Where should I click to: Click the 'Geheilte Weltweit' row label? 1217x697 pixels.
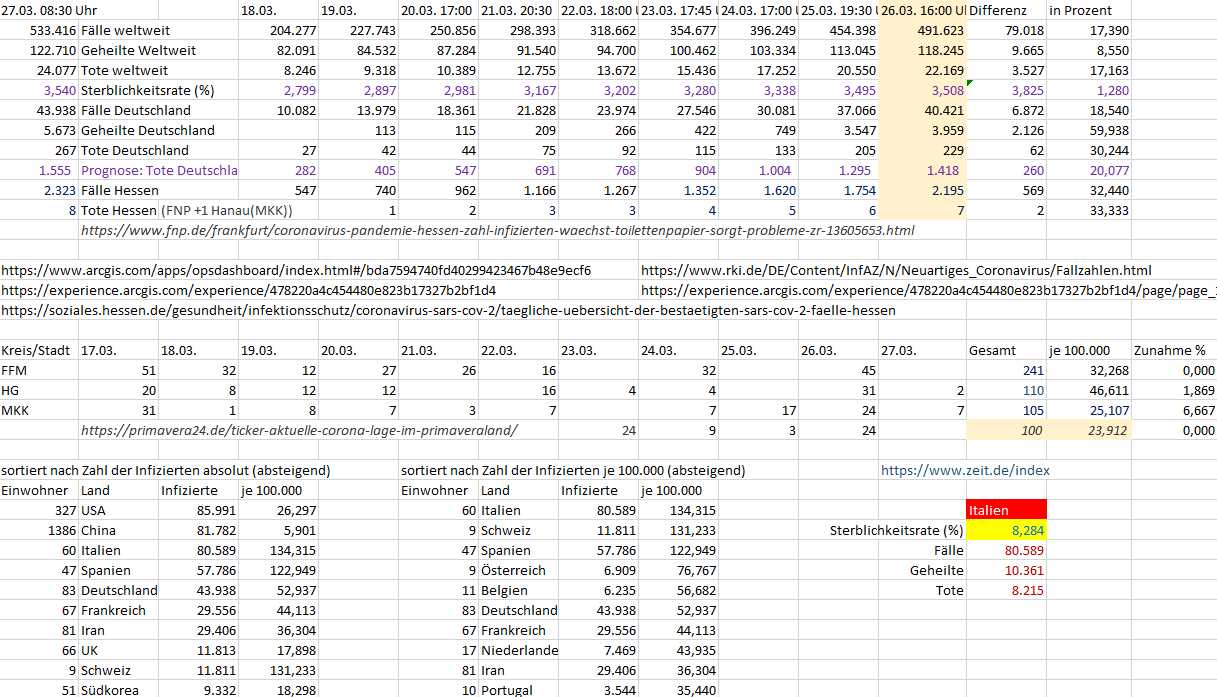(x=138, y=50)
